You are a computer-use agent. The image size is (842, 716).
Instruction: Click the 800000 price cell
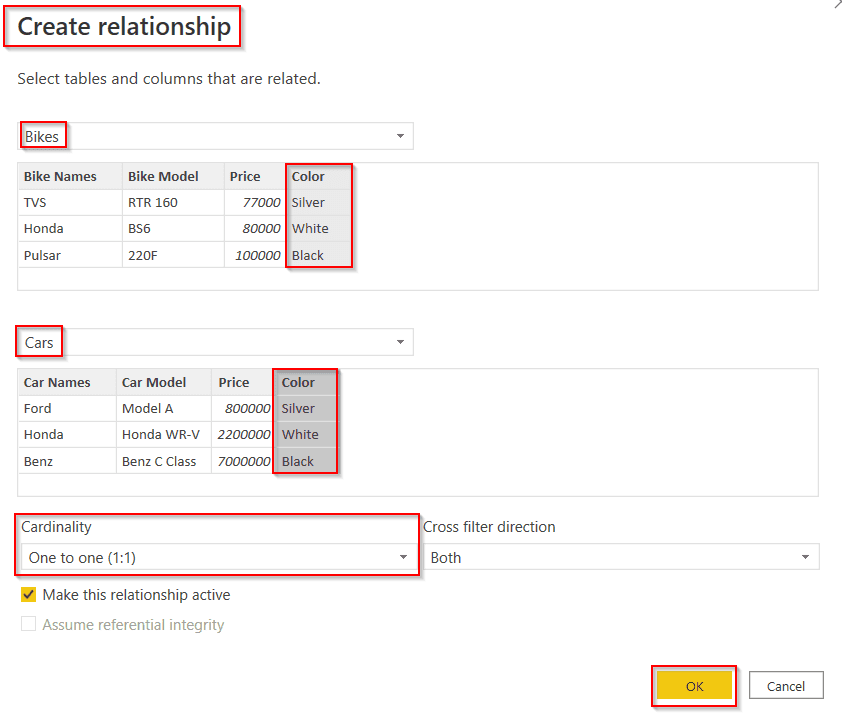point(243,408)
